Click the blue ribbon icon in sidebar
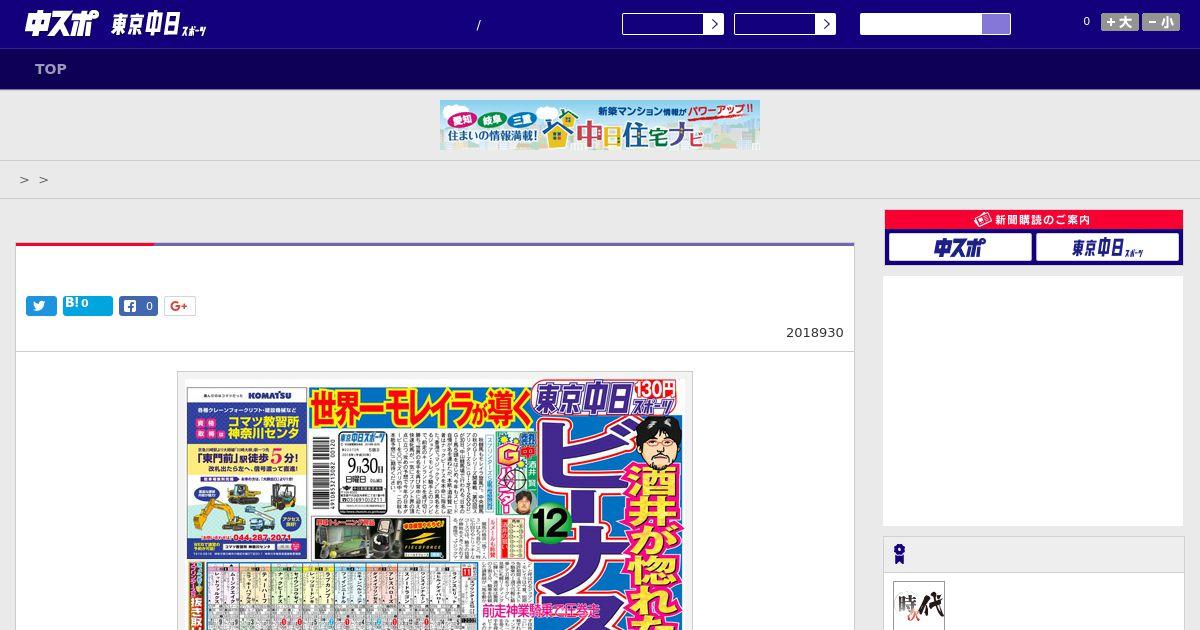1200x630 pixels. point(900,554)
